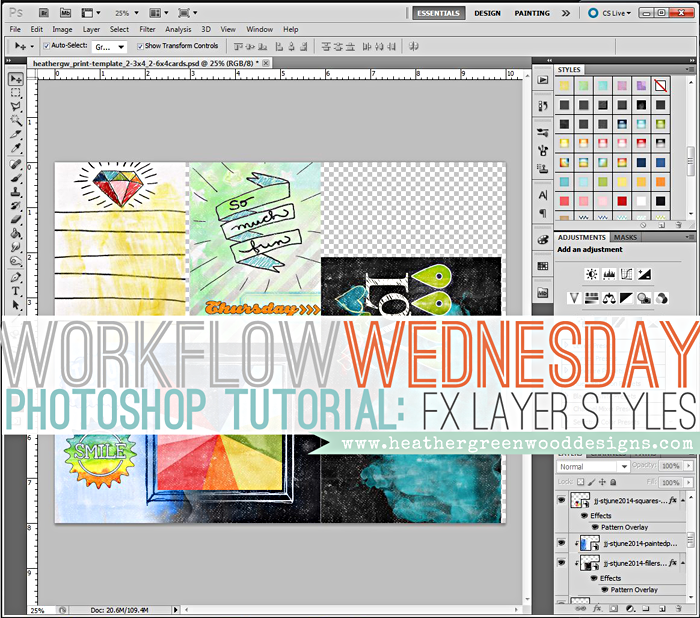Hide the jj-stjune2014-paintedp layer

click(x=561, y=543)
